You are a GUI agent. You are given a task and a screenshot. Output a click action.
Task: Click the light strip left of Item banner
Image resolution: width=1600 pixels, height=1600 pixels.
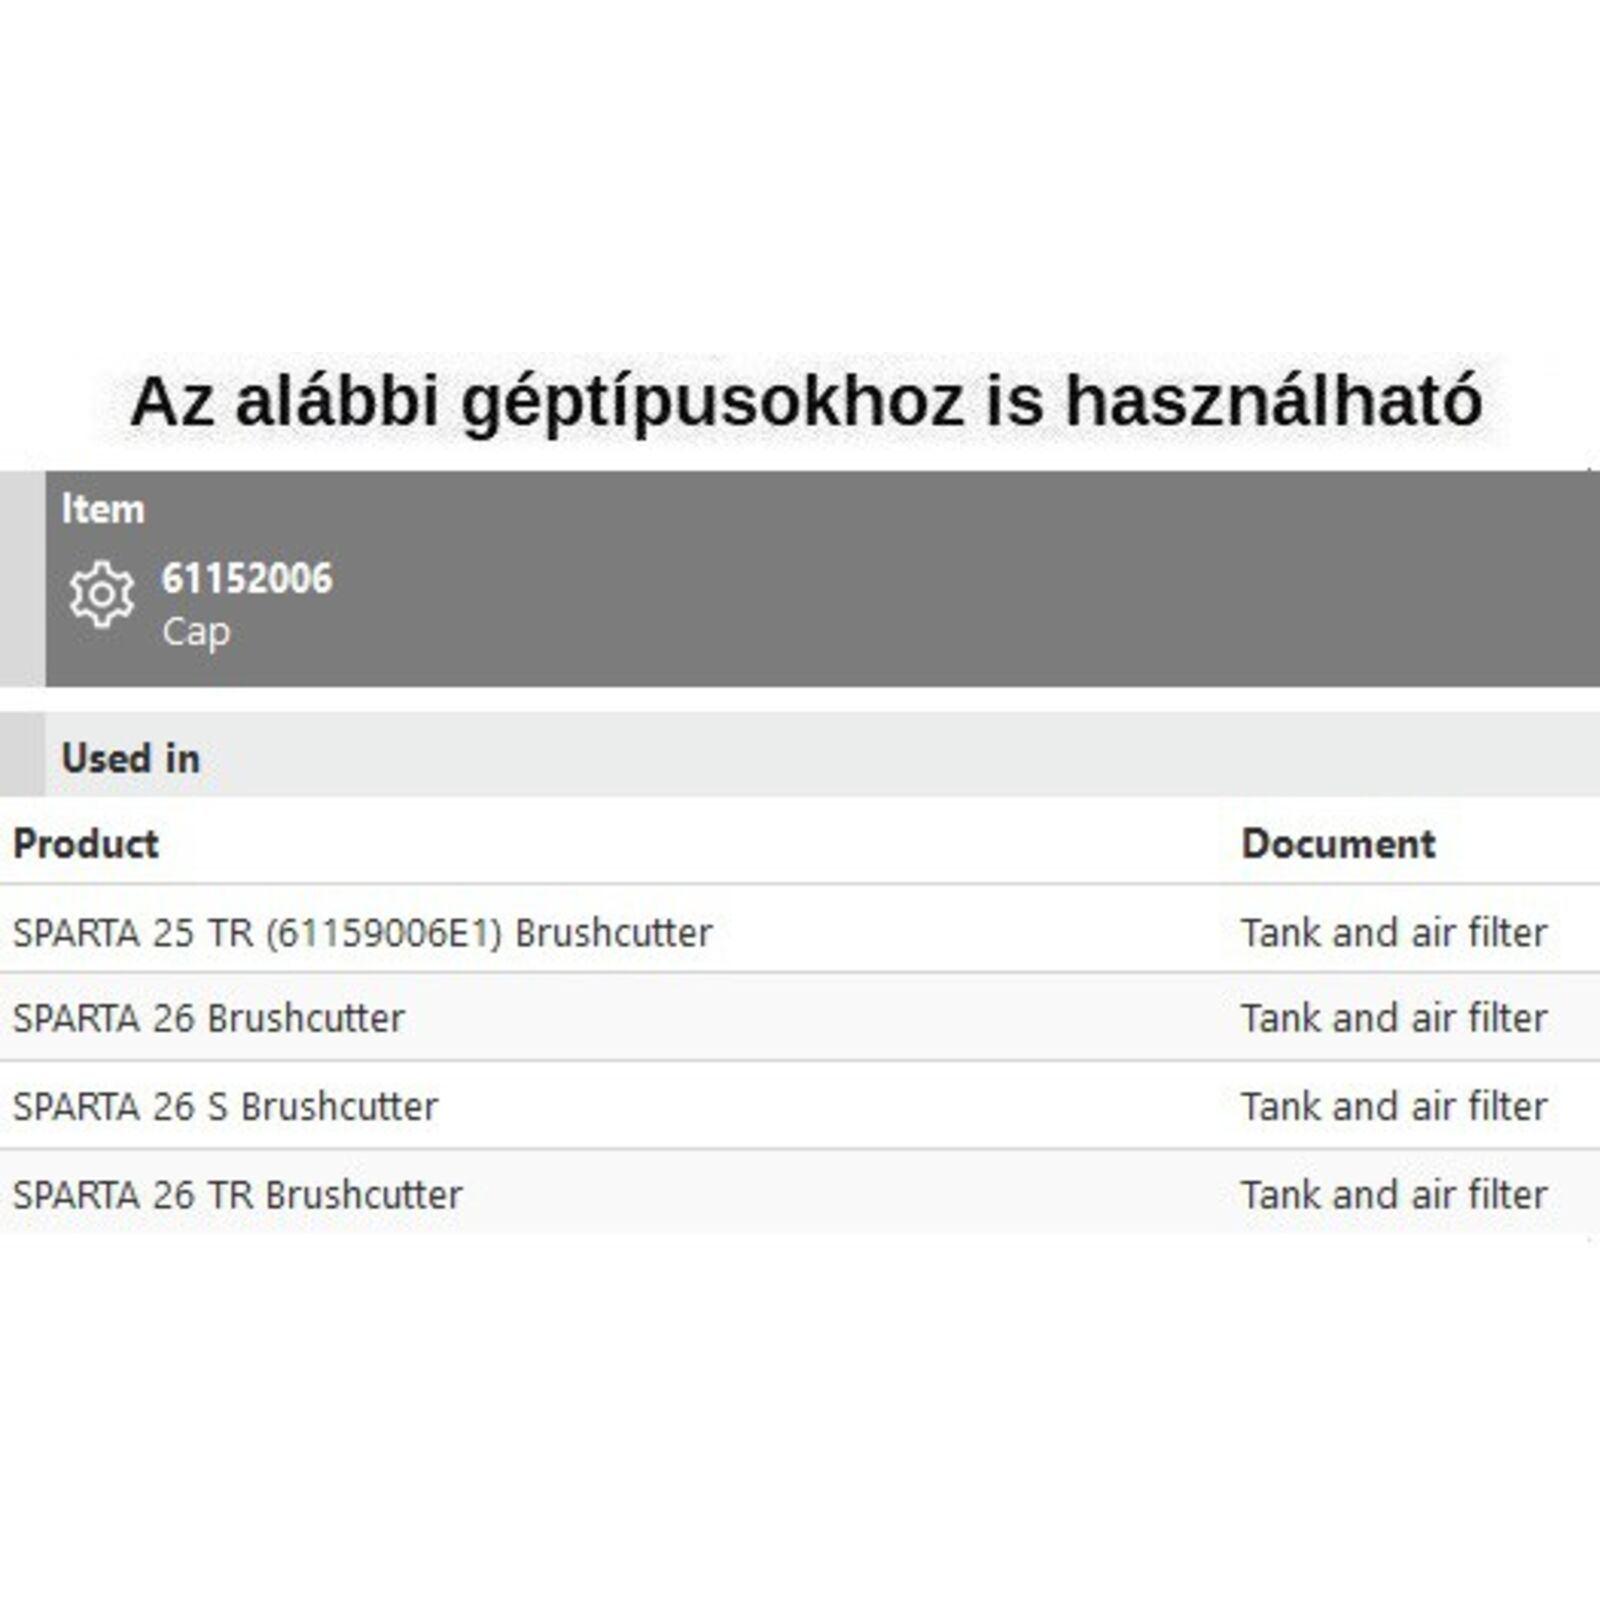(x=22, y=578)
